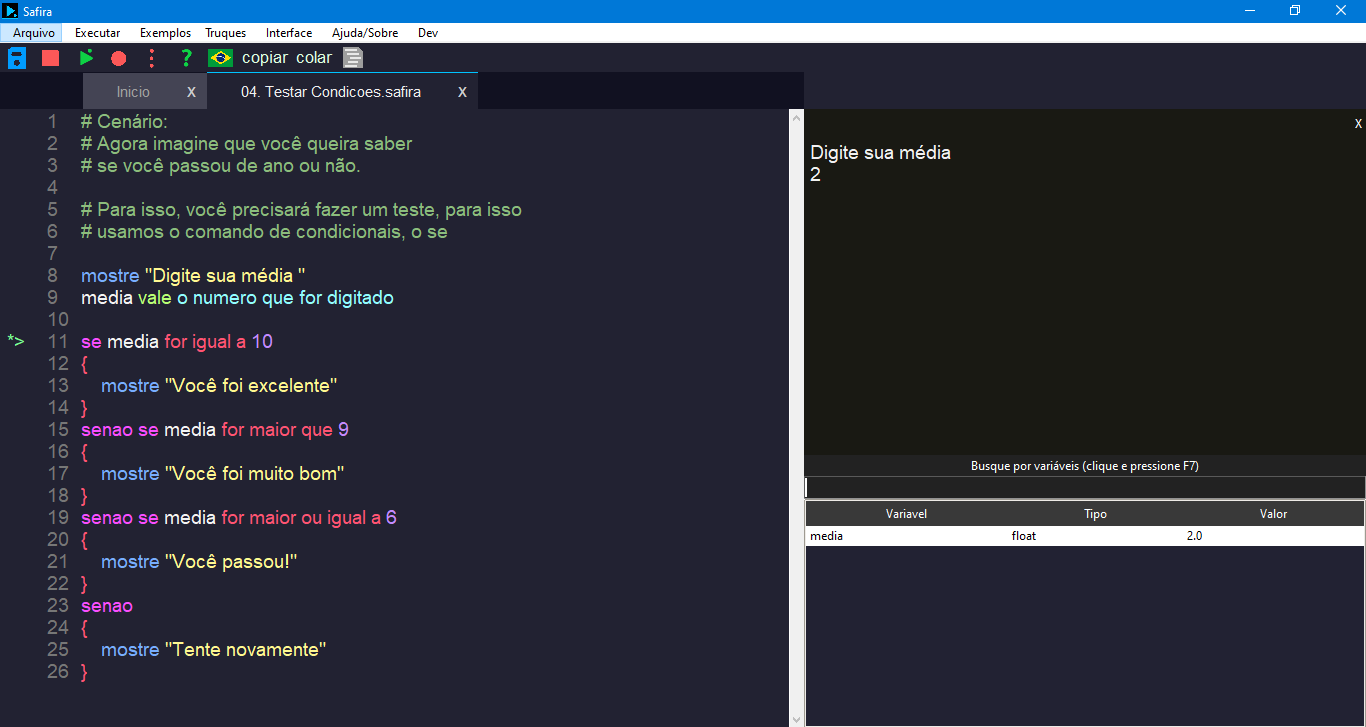Stop execution with the red square icon

tap(50, 58)
